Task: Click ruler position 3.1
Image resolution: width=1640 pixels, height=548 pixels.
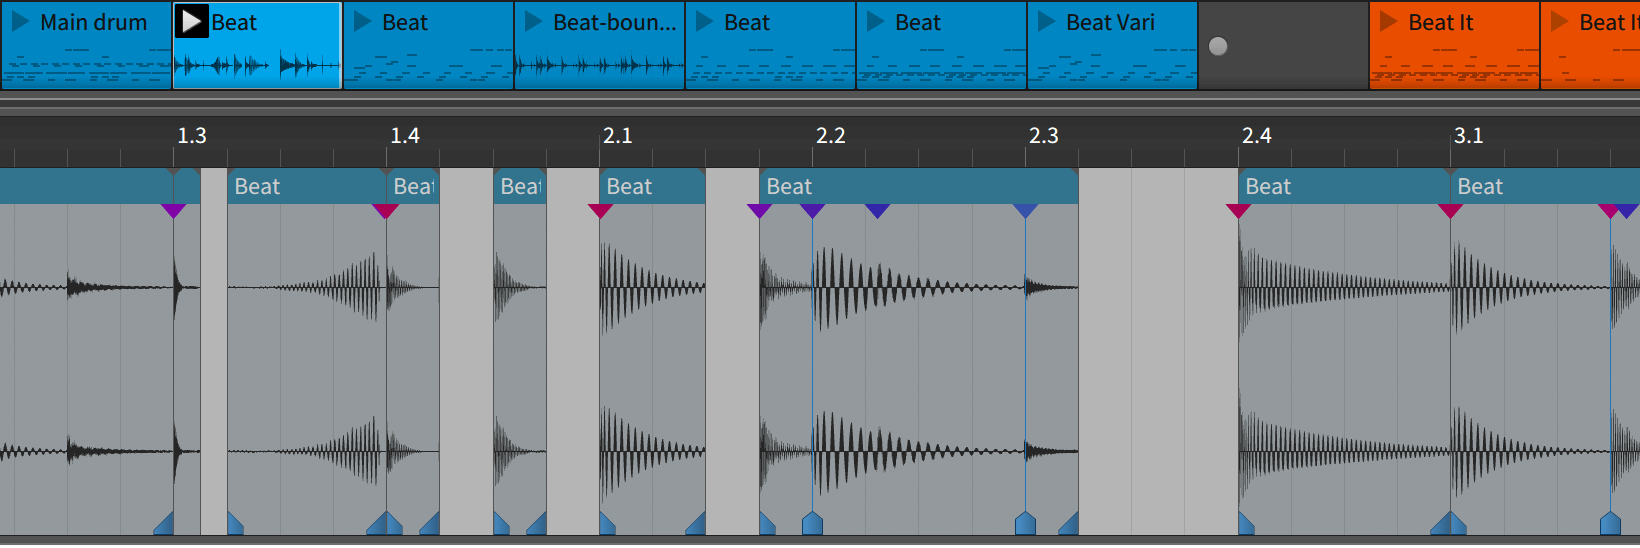Action: click(1469, 136)
